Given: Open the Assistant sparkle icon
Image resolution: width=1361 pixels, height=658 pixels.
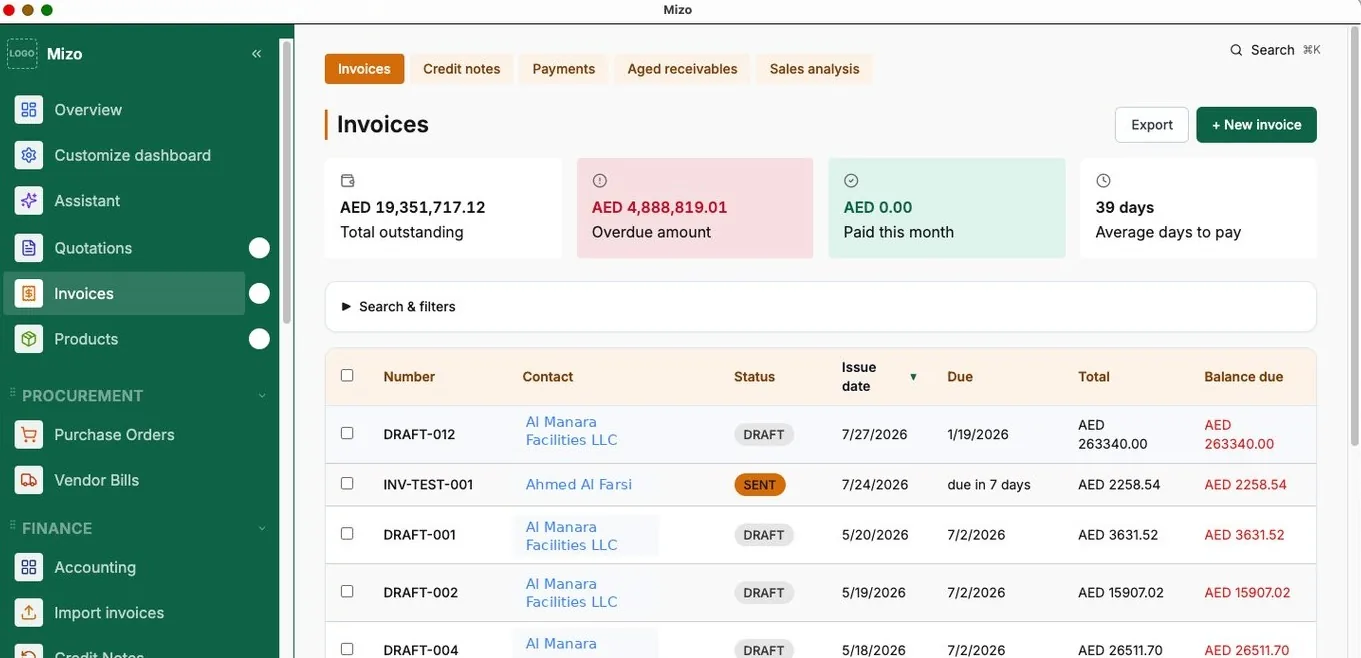Looking at the screenshot, I should click(29, 201).
